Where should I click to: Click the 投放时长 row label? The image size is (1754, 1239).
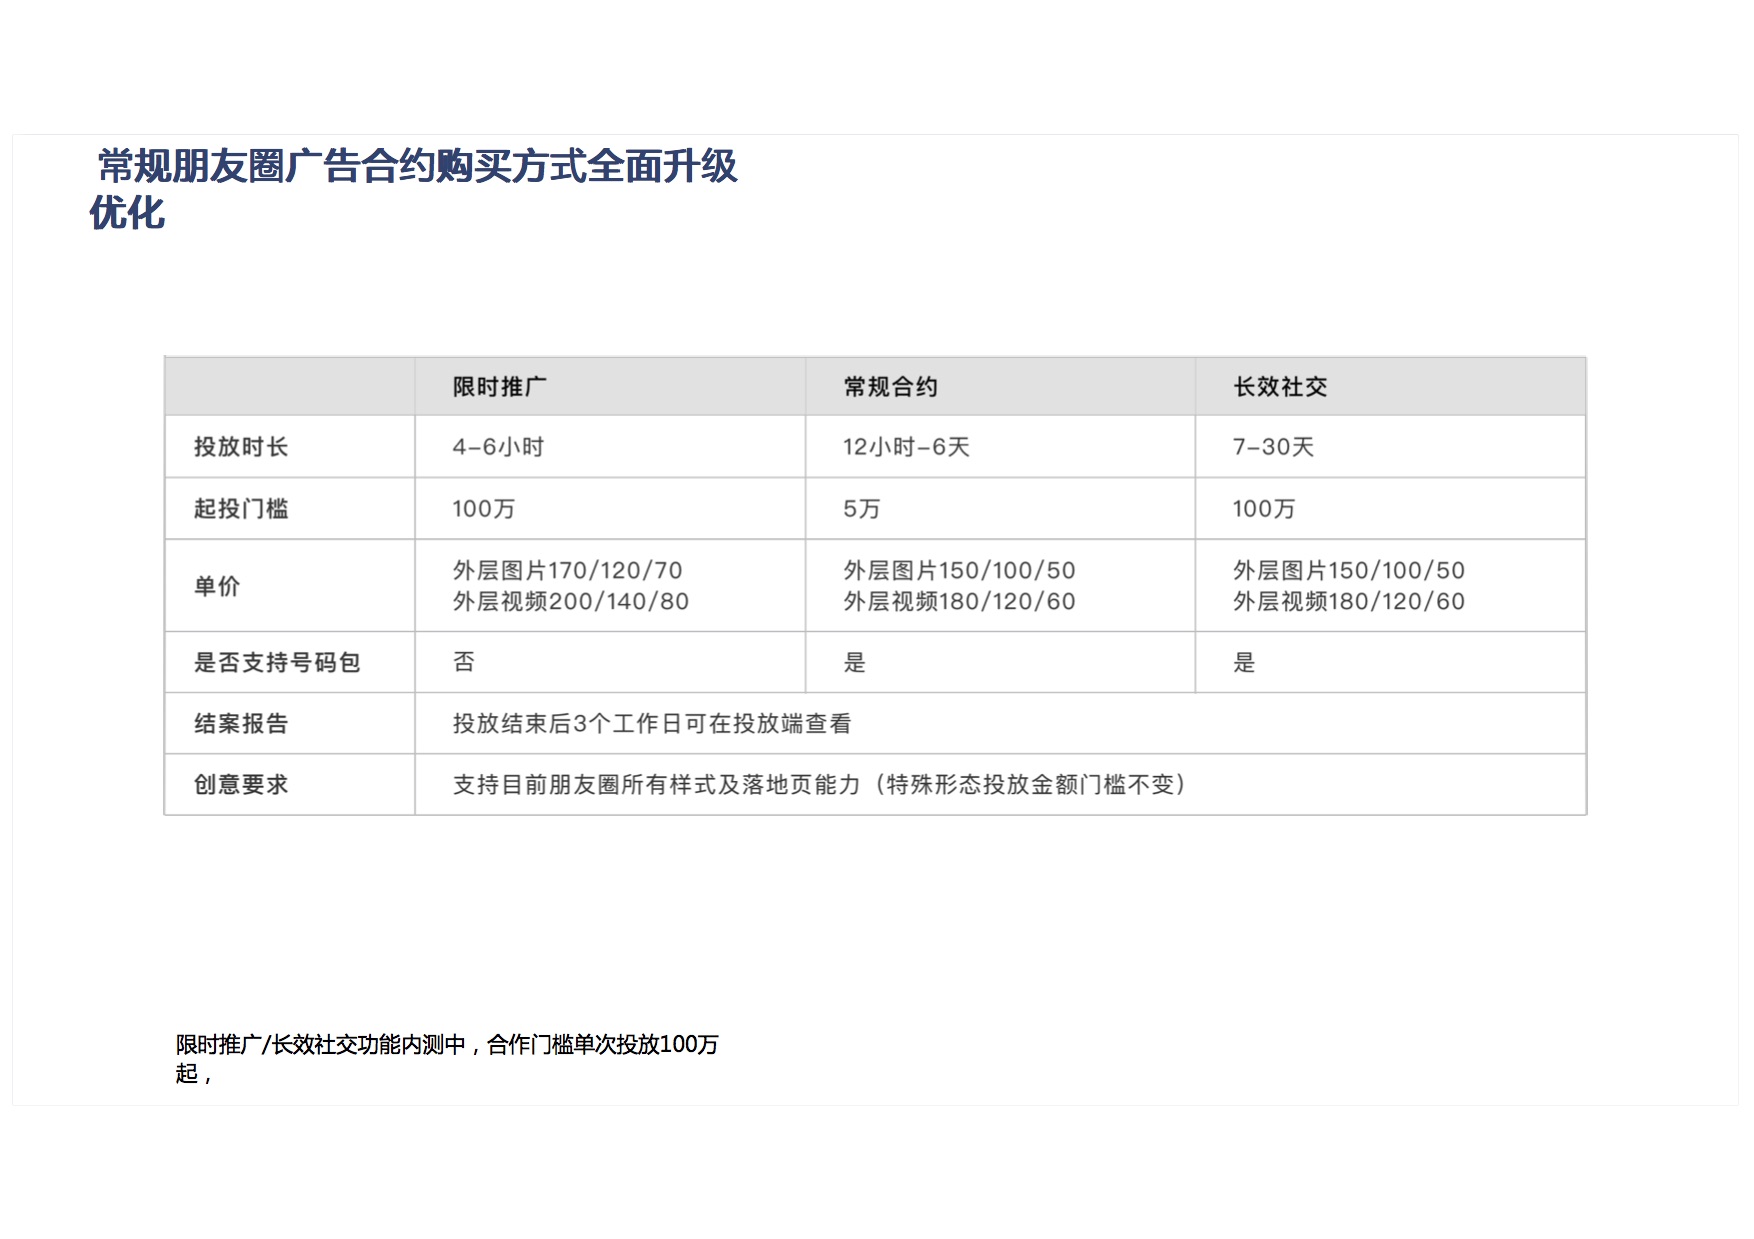point(241,447)
